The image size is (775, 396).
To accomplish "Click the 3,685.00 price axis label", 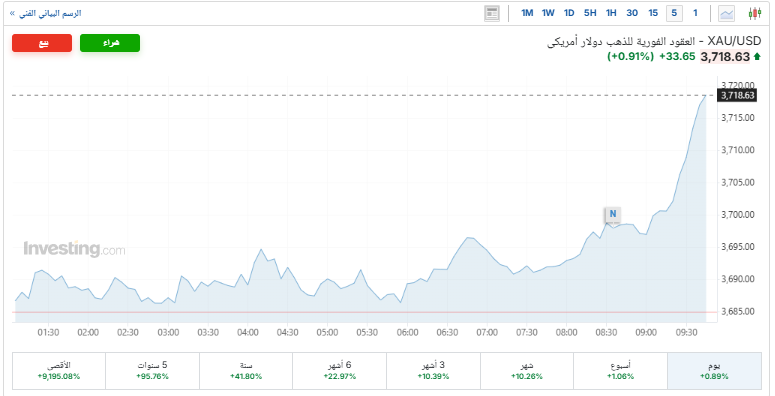I will point(738,311).
